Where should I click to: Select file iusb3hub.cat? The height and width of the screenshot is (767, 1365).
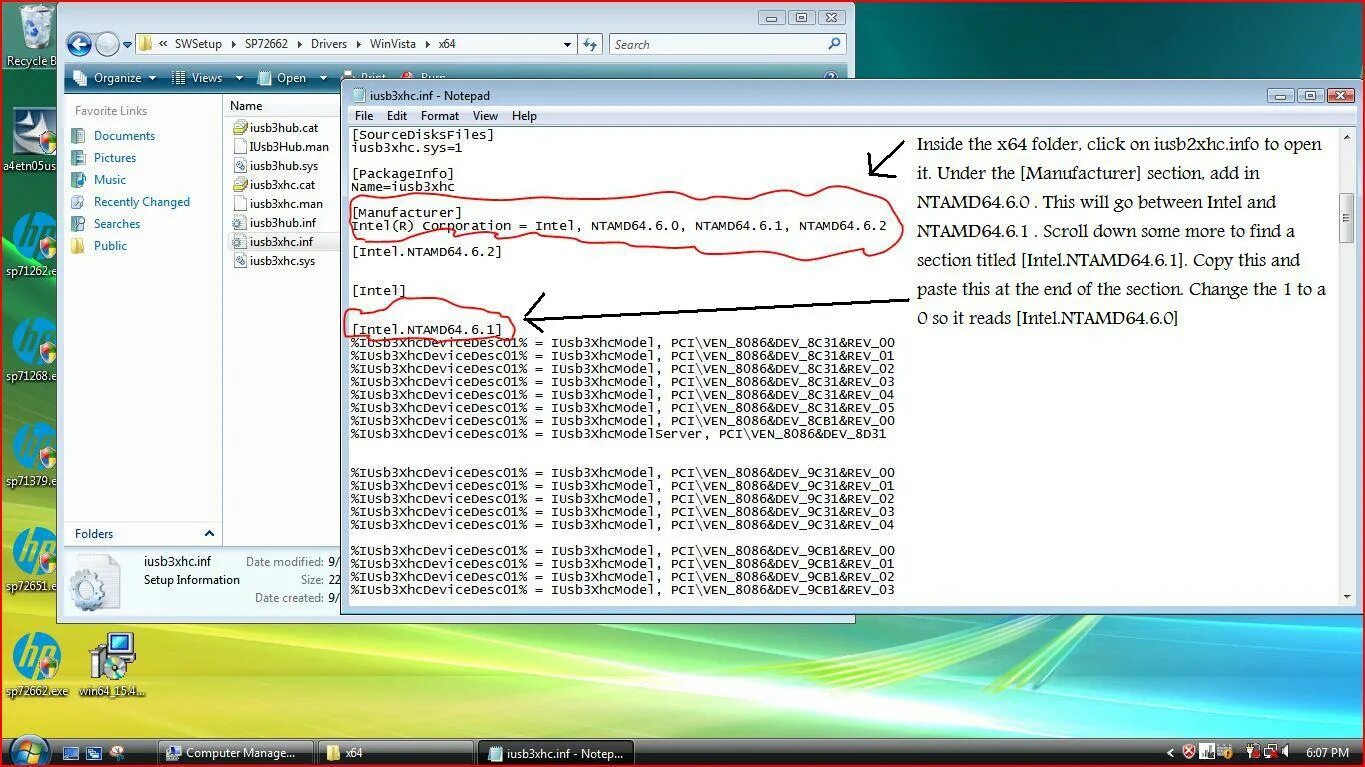click(275, 128)
